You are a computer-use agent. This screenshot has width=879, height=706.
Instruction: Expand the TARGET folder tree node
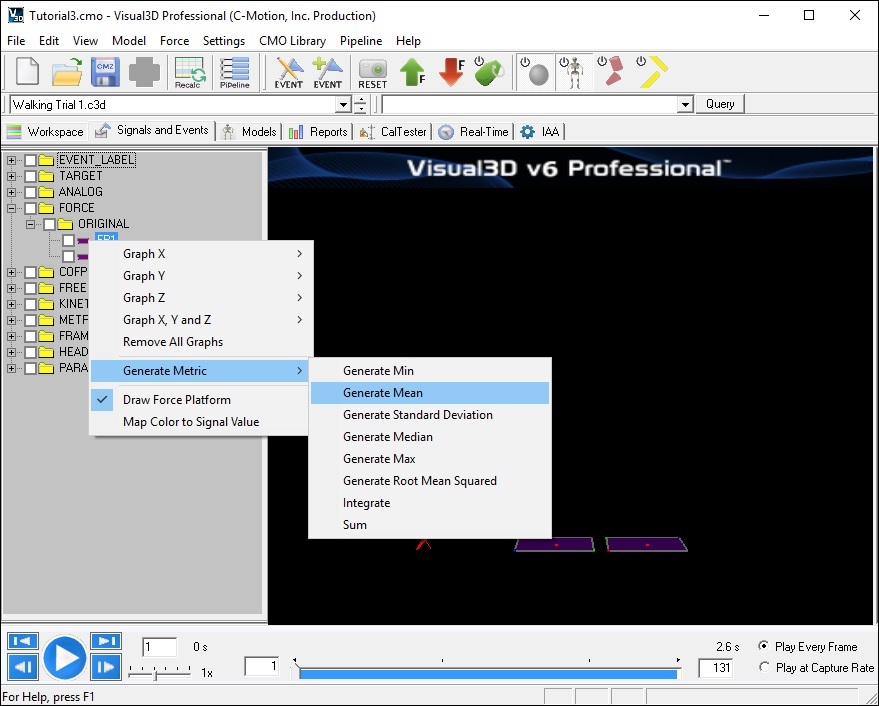coord(12,176)
